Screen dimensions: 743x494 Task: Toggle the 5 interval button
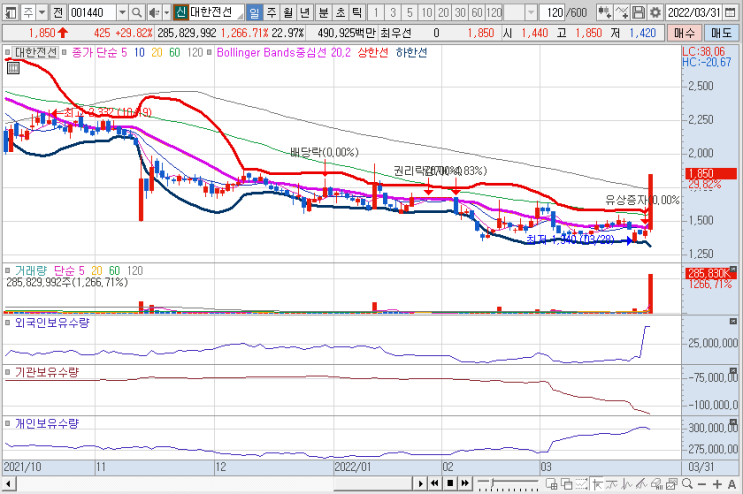click(410, 12)
